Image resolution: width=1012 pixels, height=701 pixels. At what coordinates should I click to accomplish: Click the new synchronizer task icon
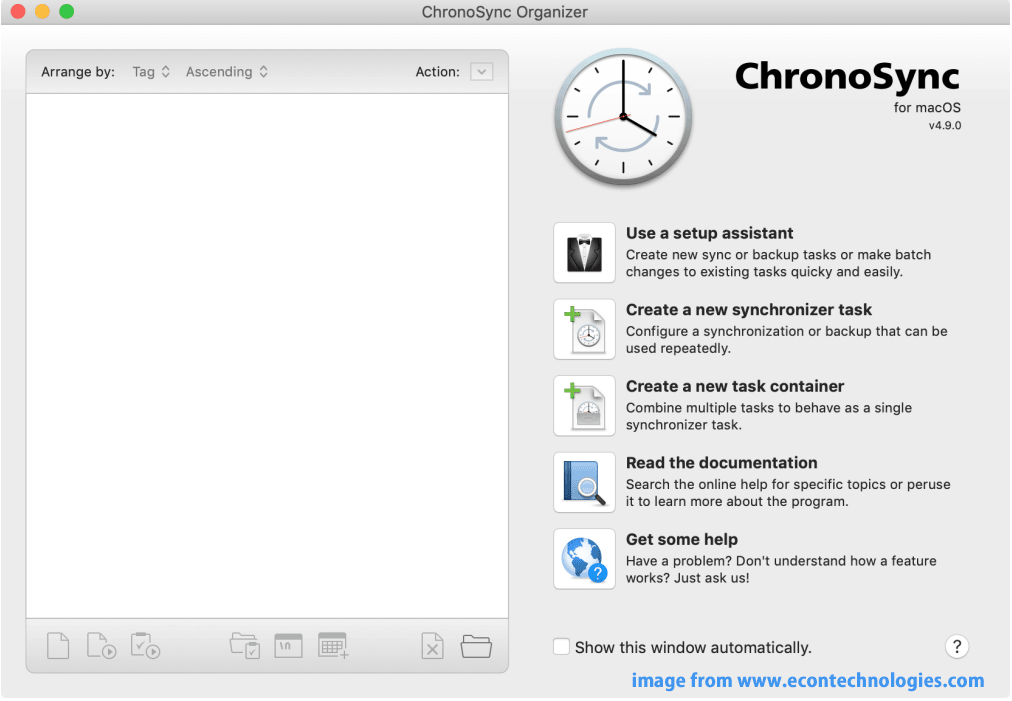point(584,329)
